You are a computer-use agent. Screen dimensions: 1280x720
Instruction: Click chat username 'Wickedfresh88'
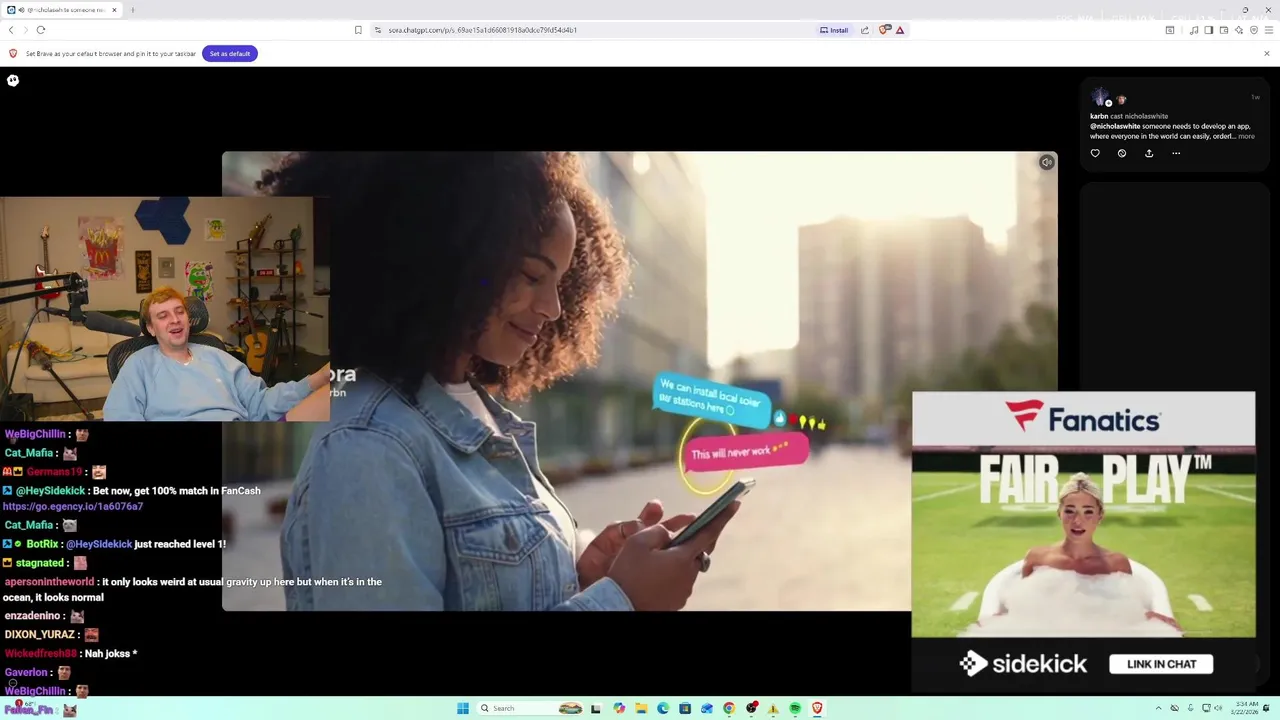(40, 654)
